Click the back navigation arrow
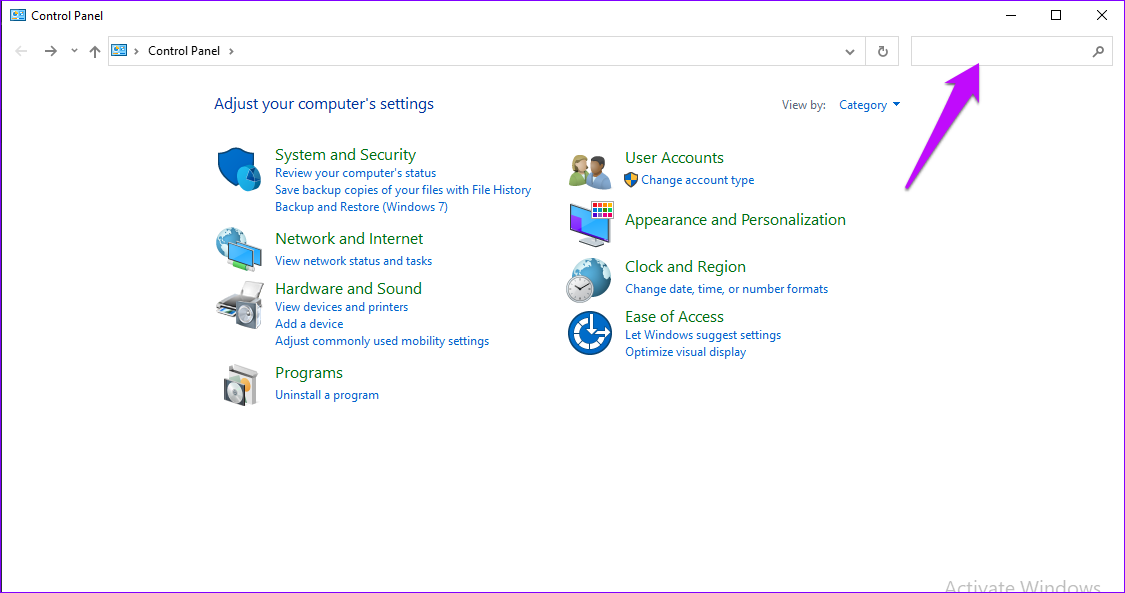 click(x=22, y=51)
